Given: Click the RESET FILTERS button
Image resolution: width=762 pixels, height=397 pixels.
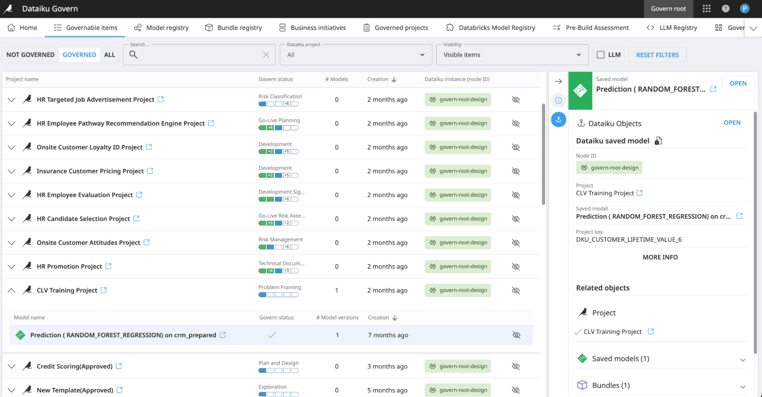Looking at the screenshot, I should (x=657, y=55).
